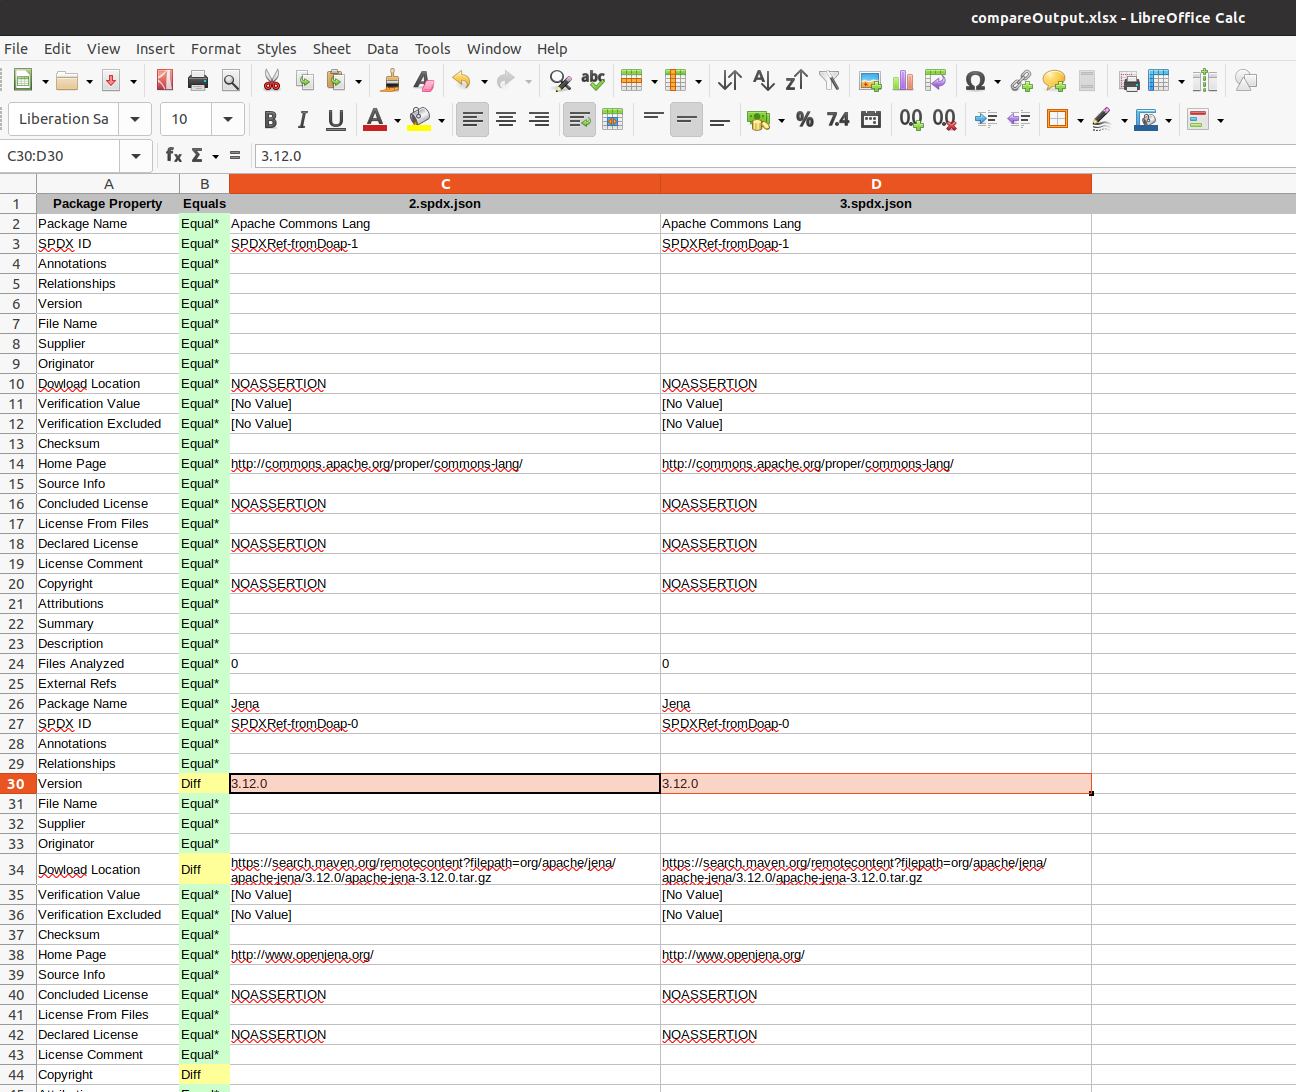Image resolution: width=1296 pixels, height=1092 pixels.
Task: Toggle Center Vertically alignment
Action: 686,120
